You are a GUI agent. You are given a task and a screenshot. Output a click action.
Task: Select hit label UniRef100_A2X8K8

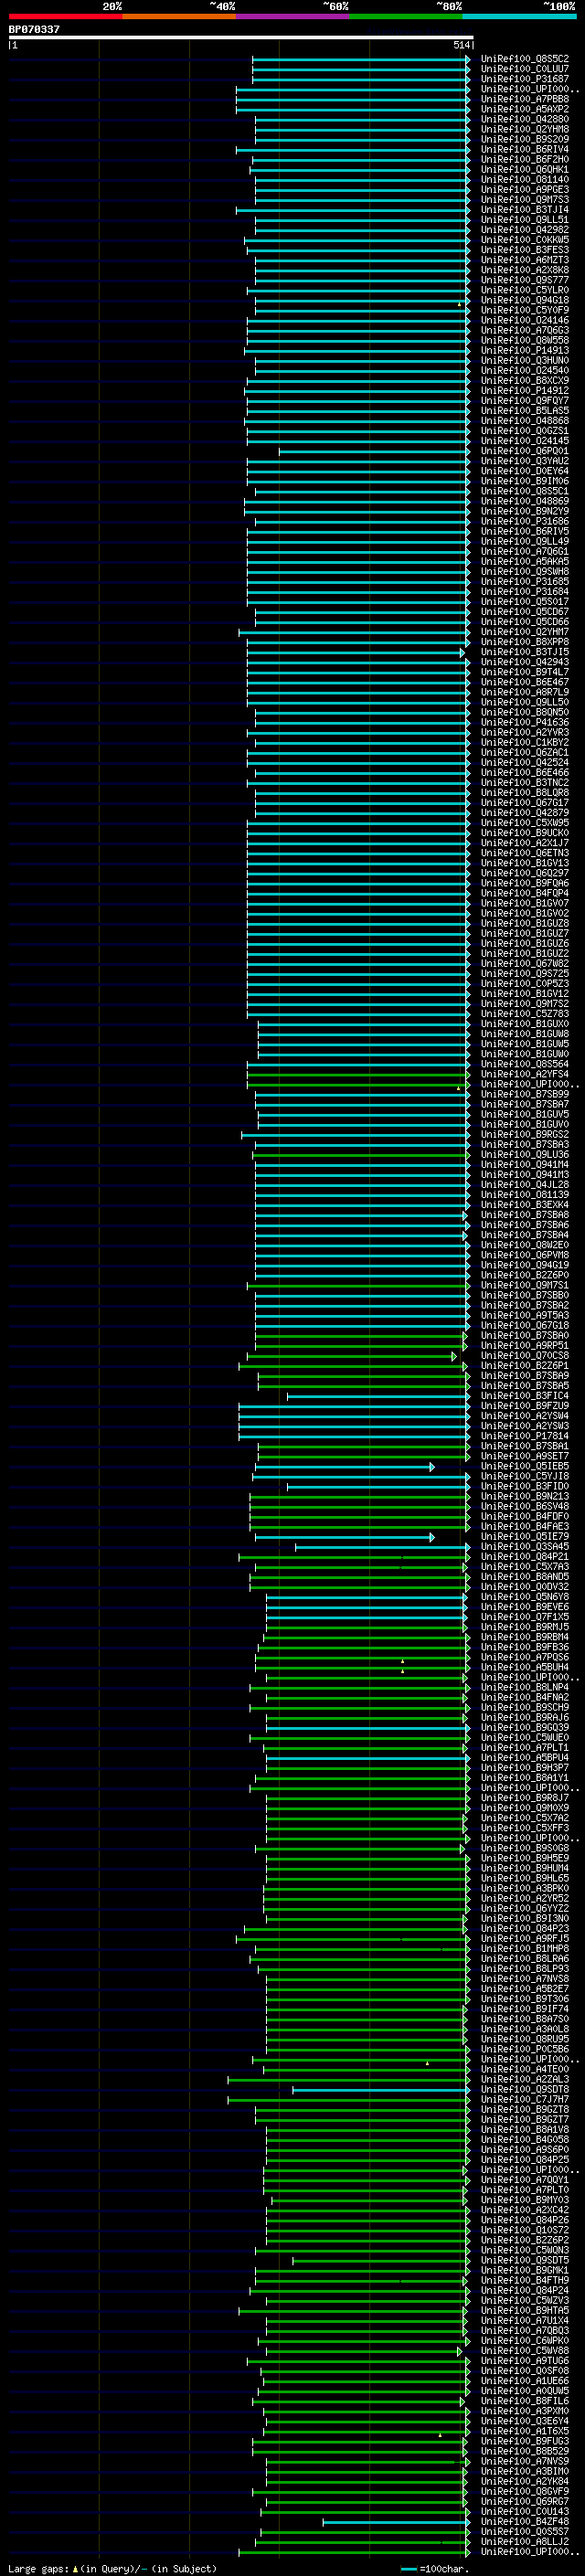click(525, 270)
